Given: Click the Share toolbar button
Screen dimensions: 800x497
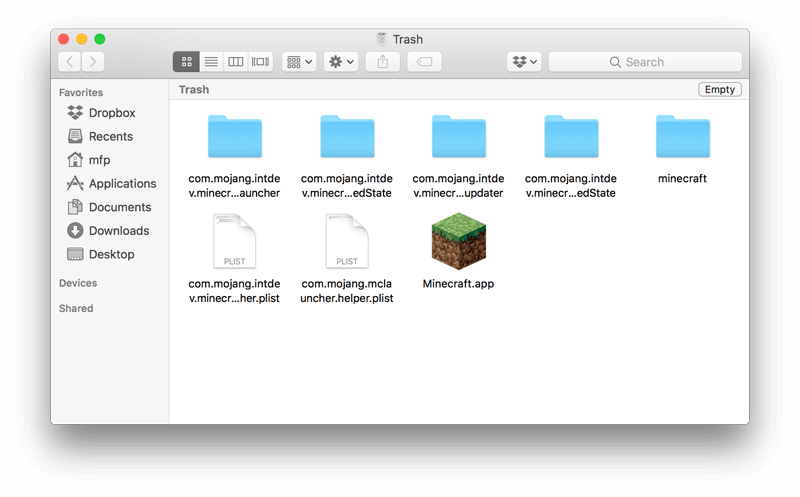Looking at the screenshot, I should point(383,62).
